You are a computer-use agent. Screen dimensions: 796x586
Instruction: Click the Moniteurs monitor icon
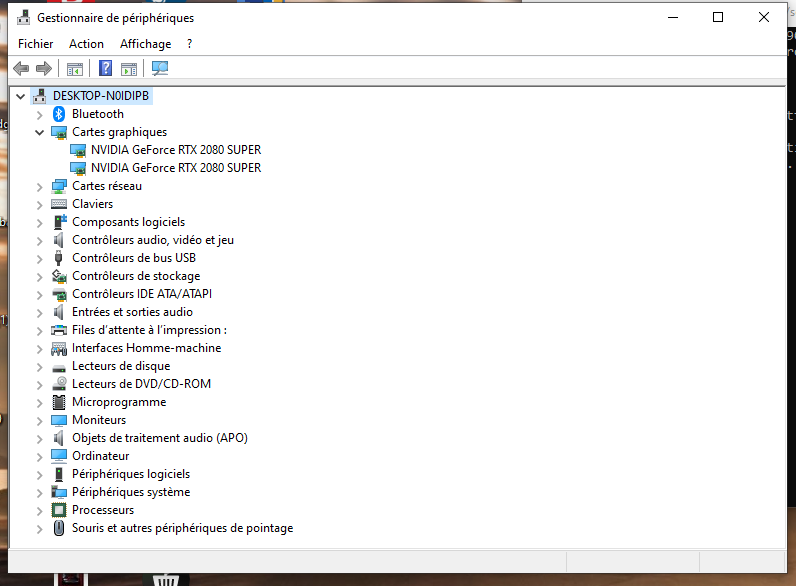[x=59, y=420]
